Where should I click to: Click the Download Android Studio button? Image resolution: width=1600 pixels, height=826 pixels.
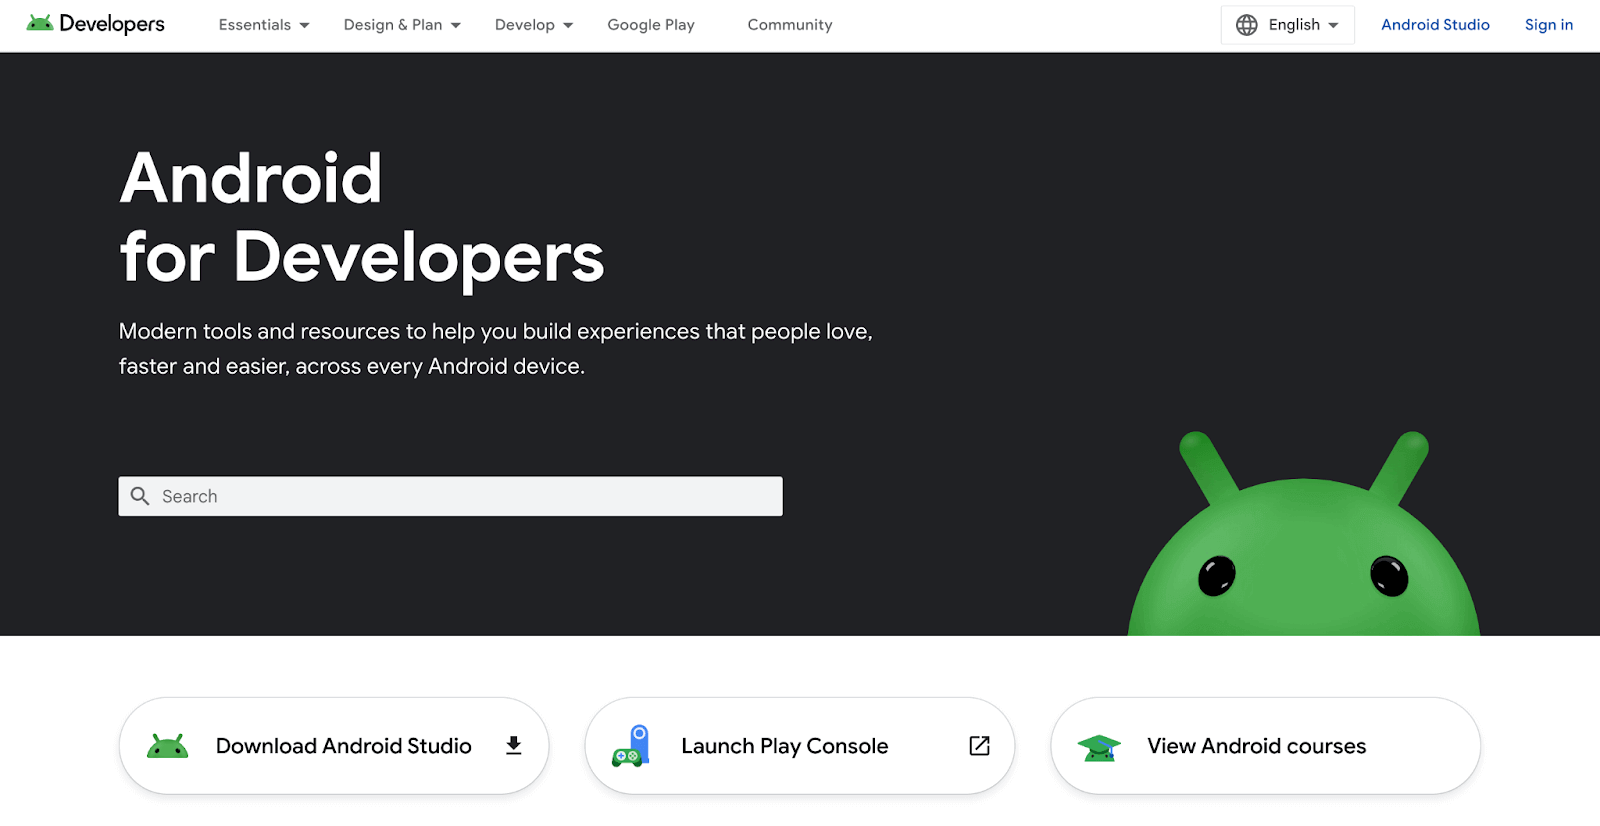pyautogui.click(x=334, y=746)
